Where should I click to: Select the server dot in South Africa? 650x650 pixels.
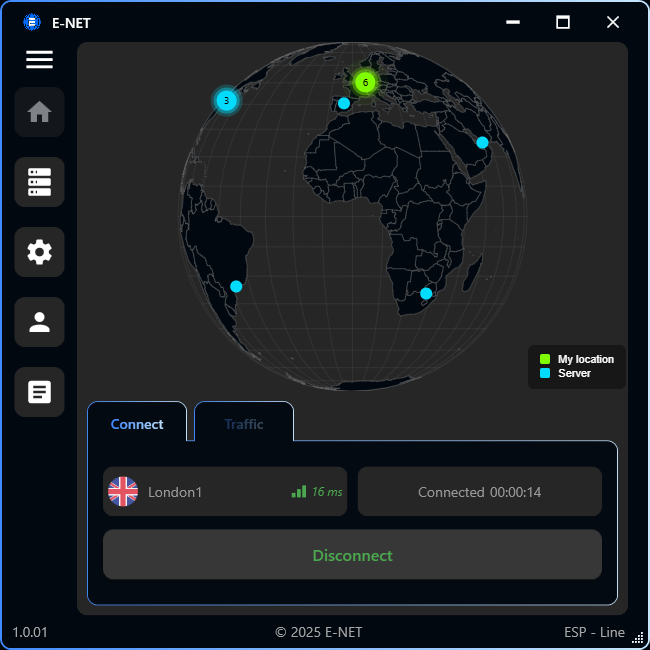[426, 293]
